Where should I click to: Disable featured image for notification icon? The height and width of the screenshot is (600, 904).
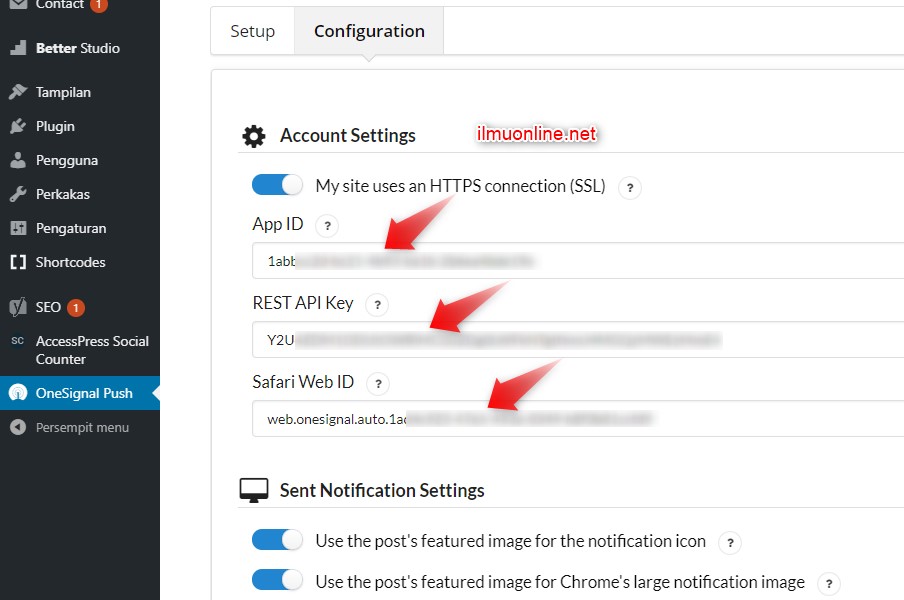[277, 540]
